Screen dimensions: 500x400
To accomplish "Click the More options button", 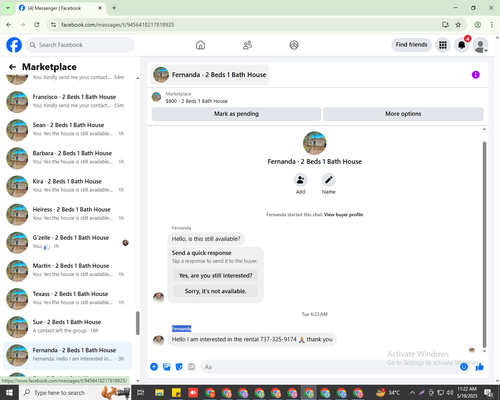I will click(403, 114).
